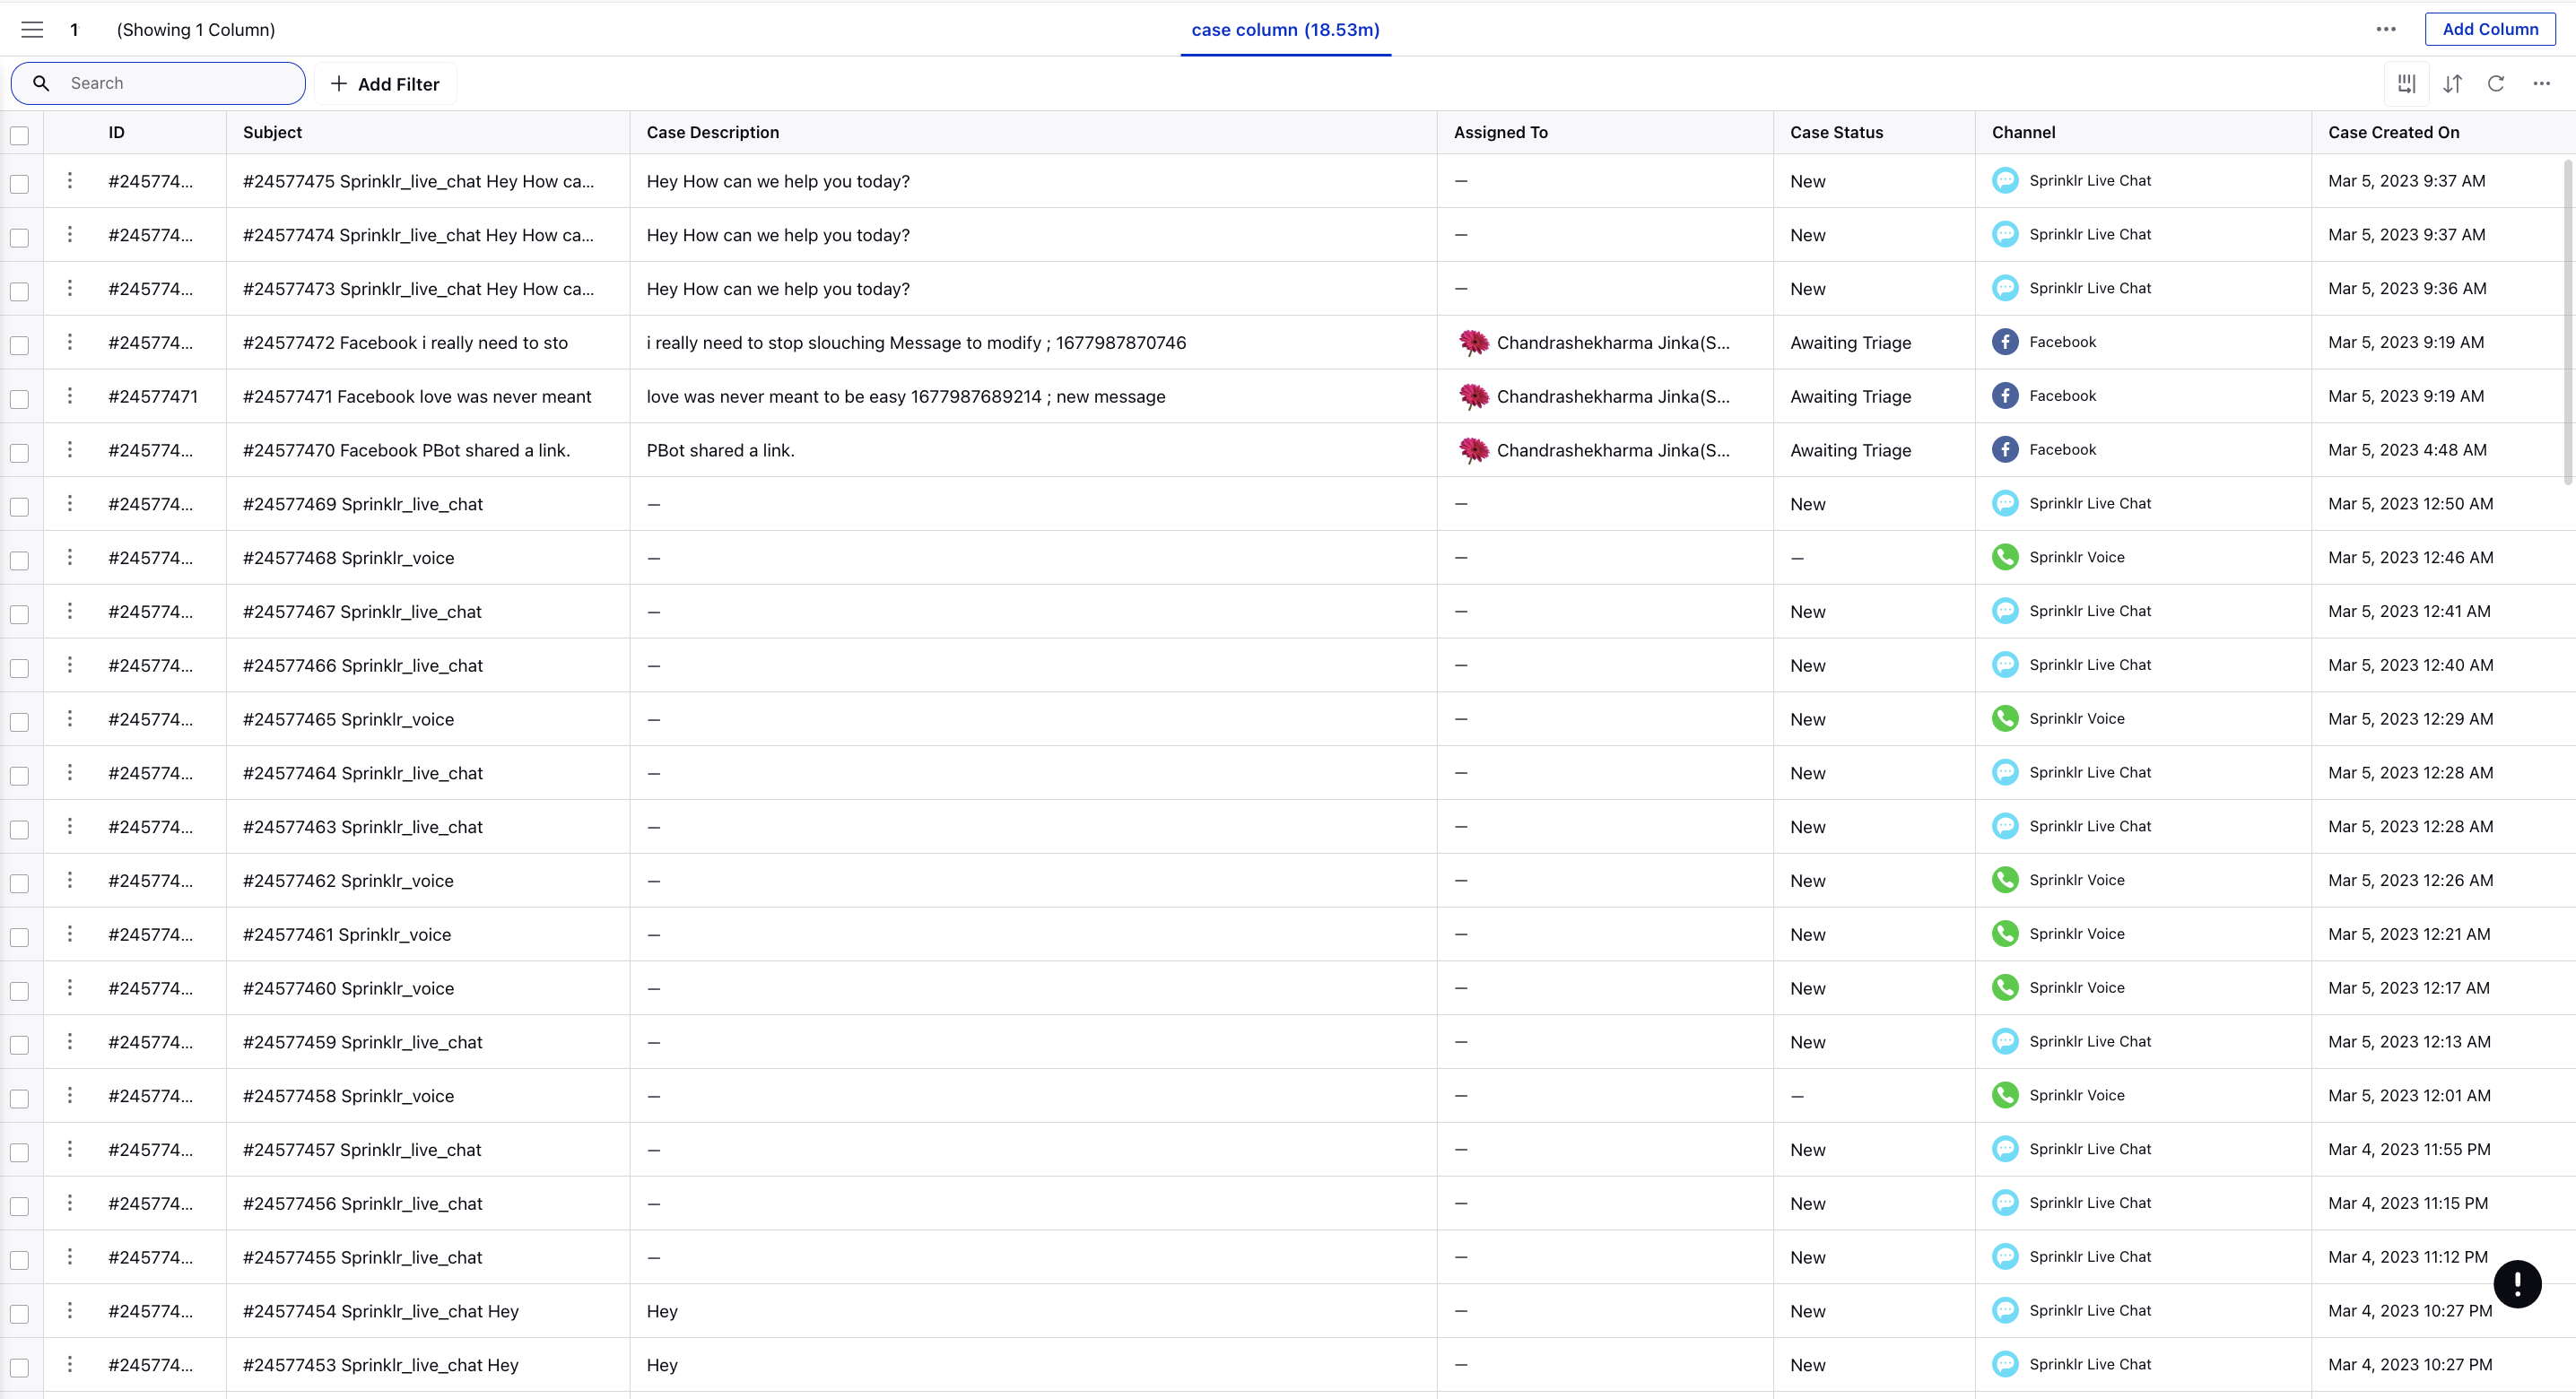
Task: Check the box for case #24577453
Action: point(20,1367)
